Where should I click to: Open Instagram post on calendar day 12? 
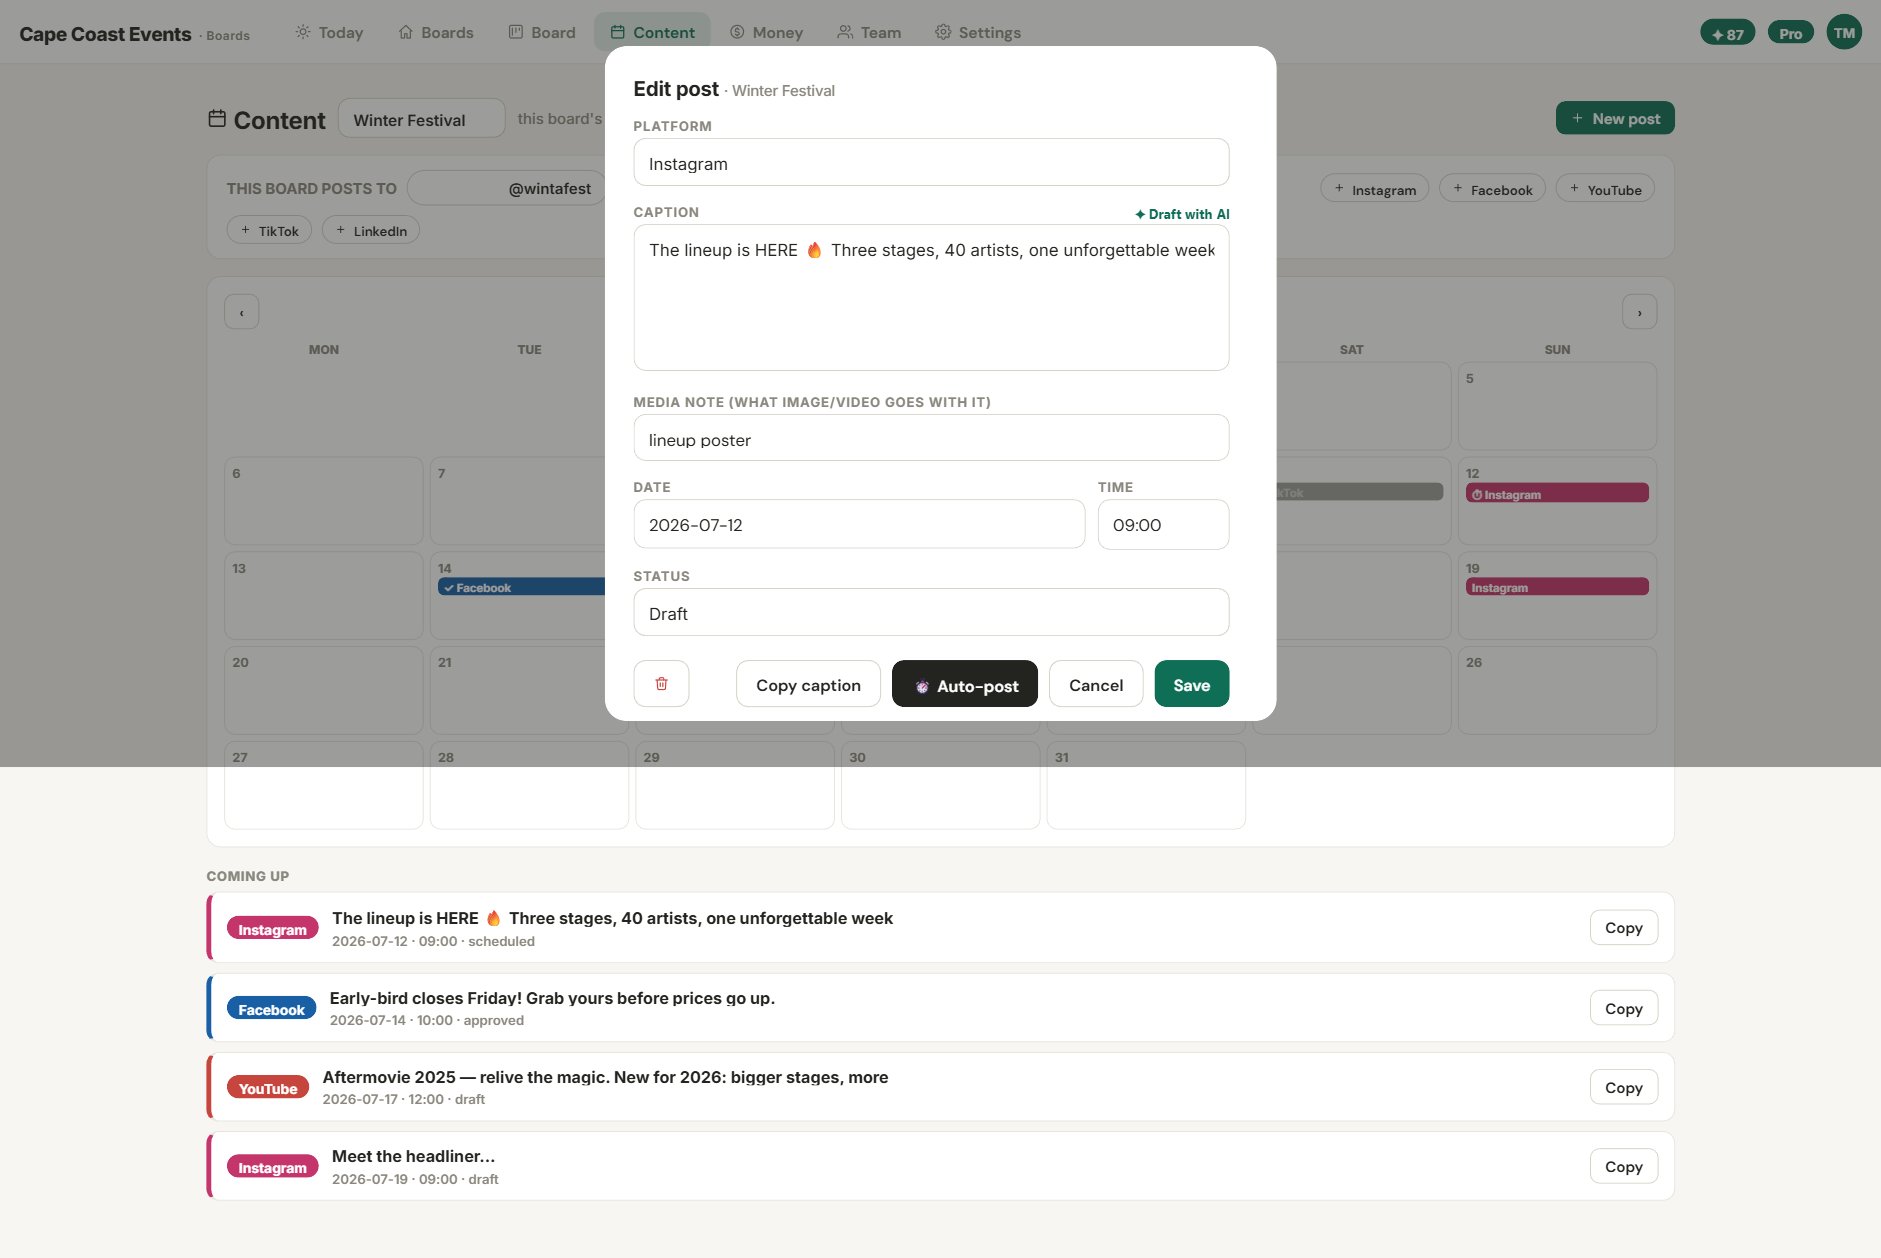(x=1557, y=494)
